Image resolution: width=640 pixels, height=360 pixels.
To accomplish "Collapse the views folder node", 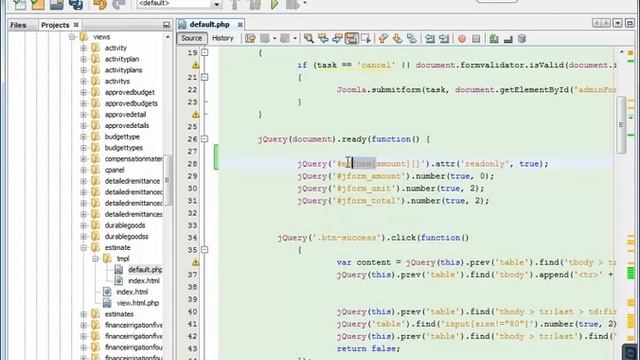I will point(72,37).
